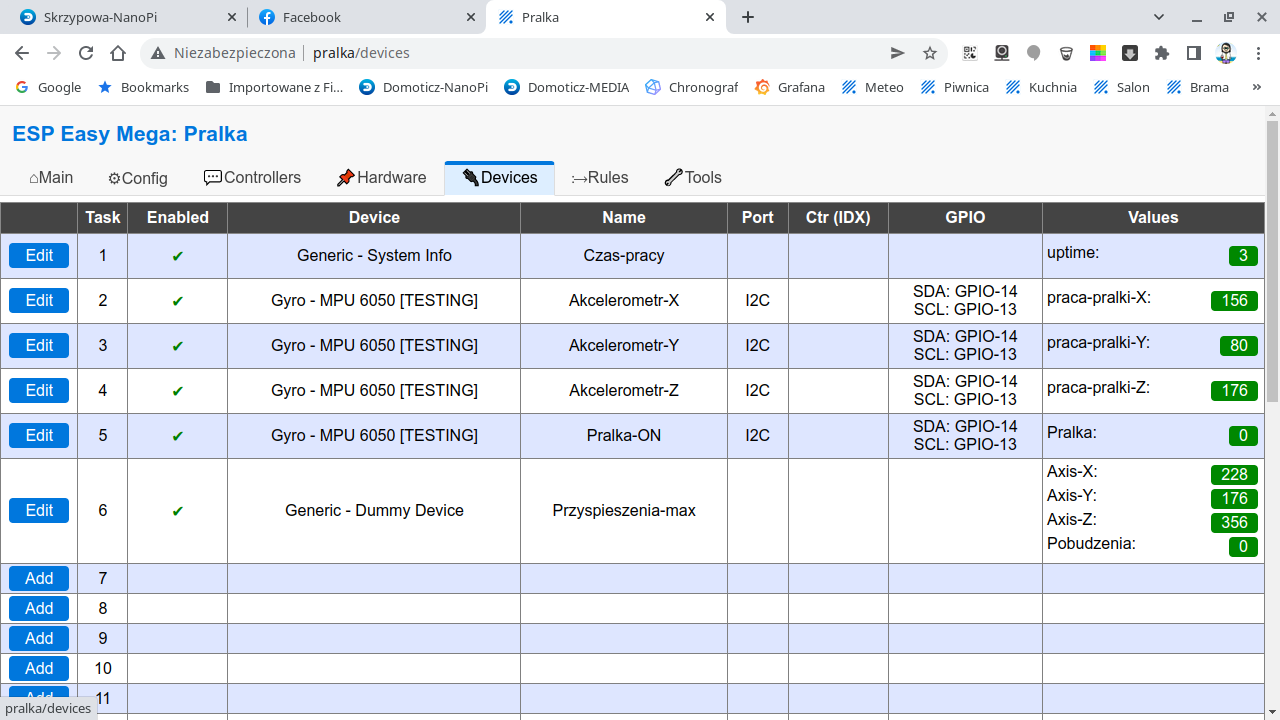Open the Rules tab

coord(600,178)
